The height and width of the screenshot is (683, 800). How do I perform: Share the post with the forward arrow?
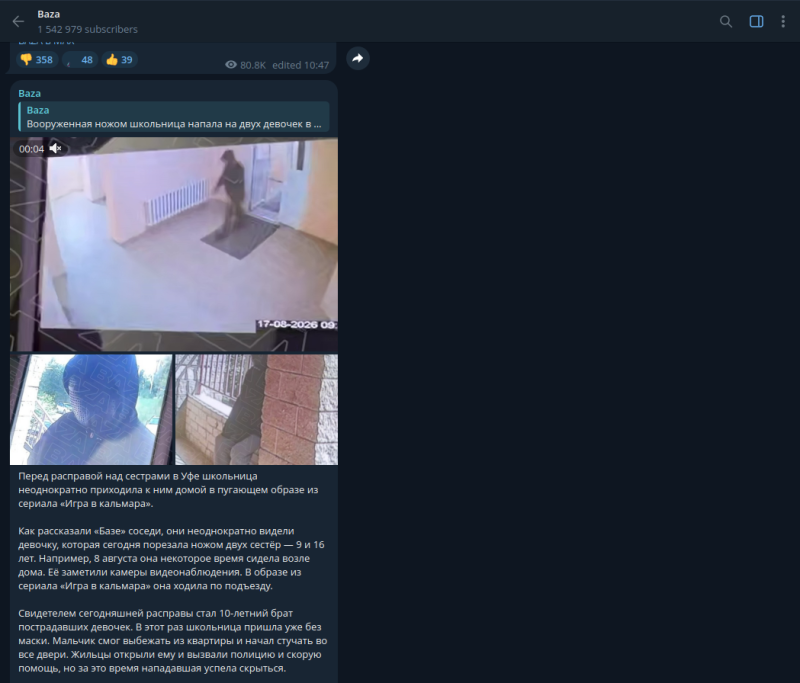click(x=358, y=58)
